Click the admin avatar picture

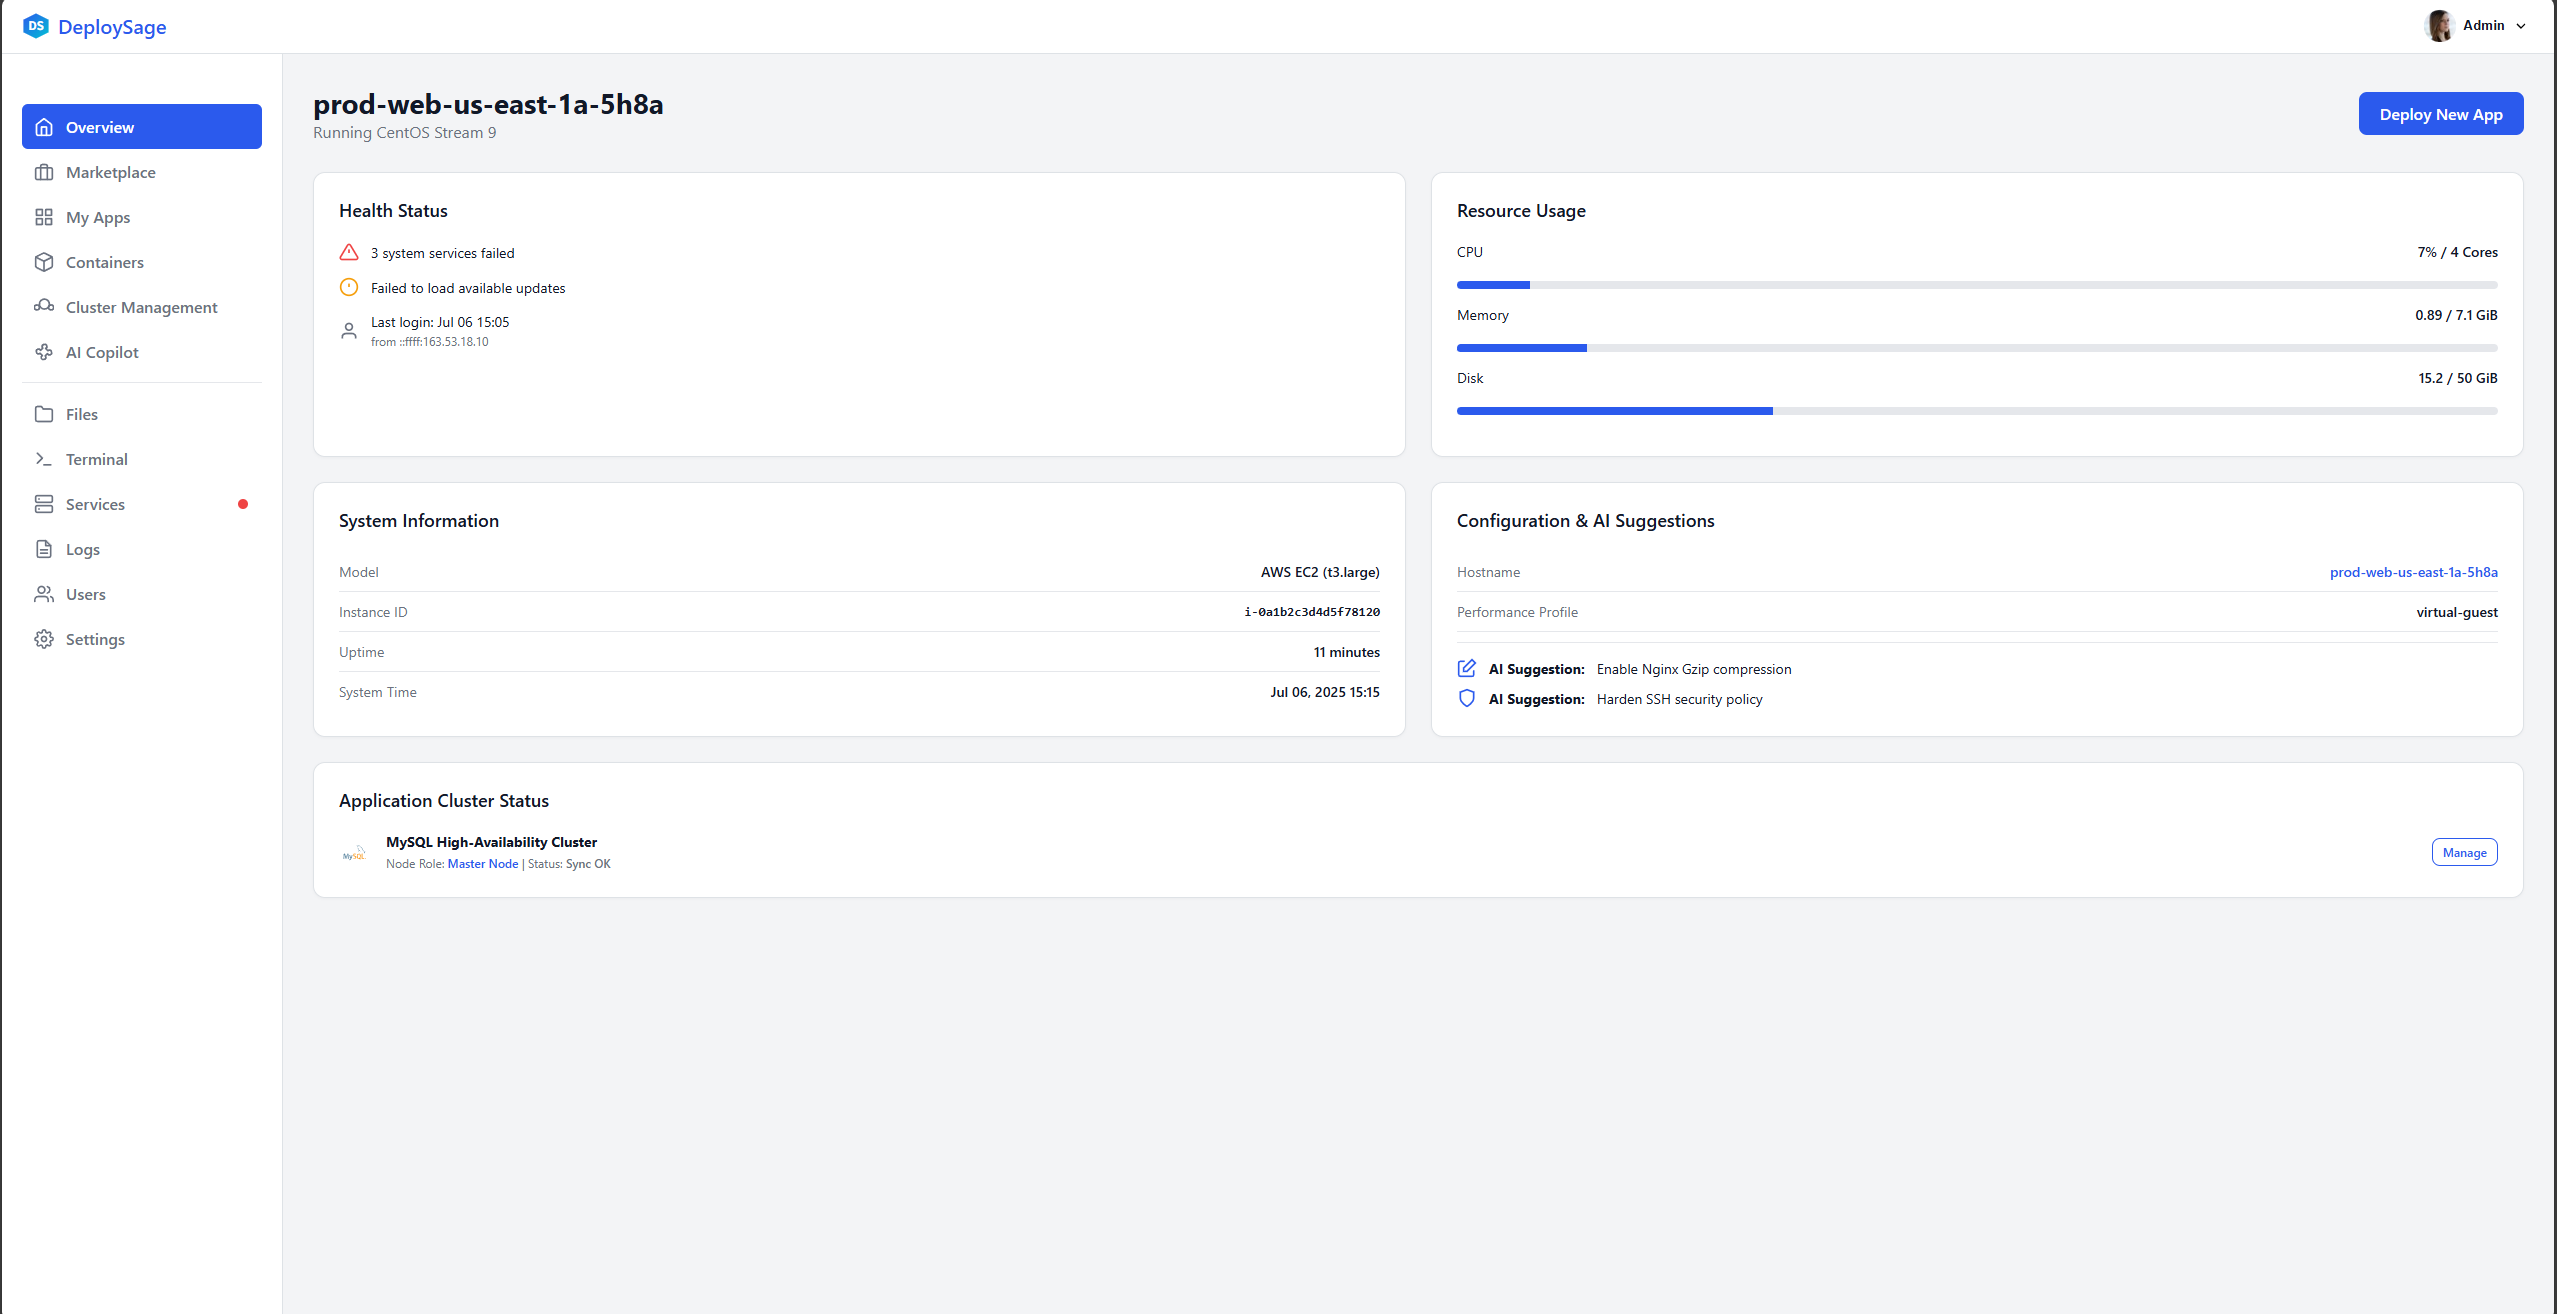(x=2440, y=26)
